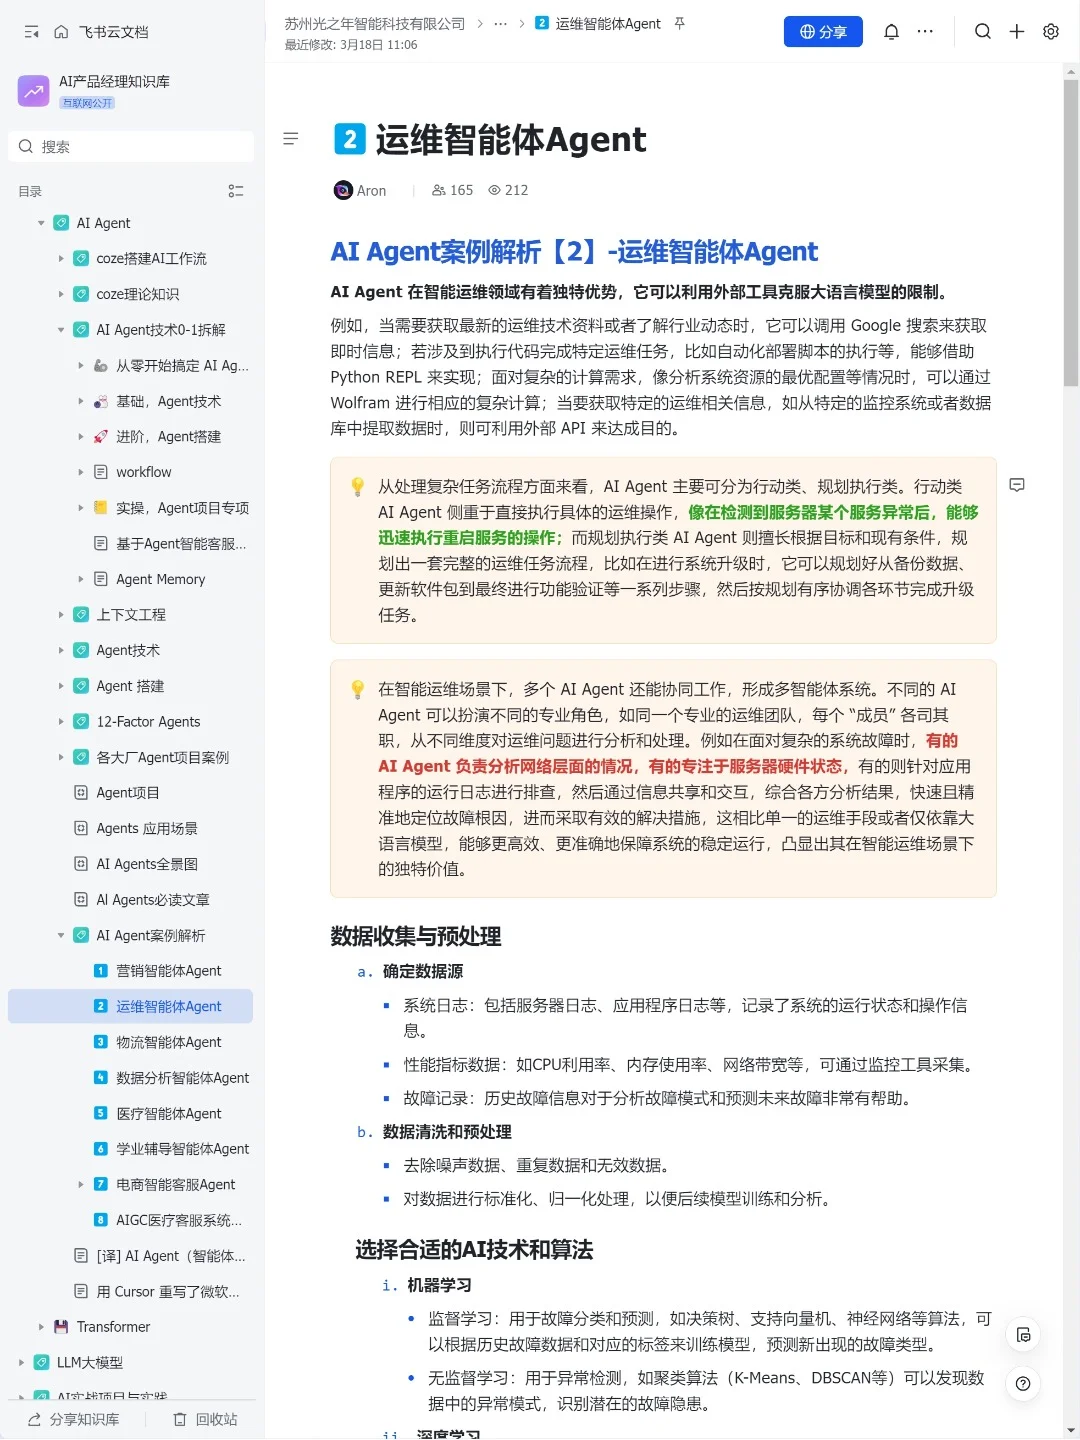View the 212 views eye icon

[x=494, y=190]
